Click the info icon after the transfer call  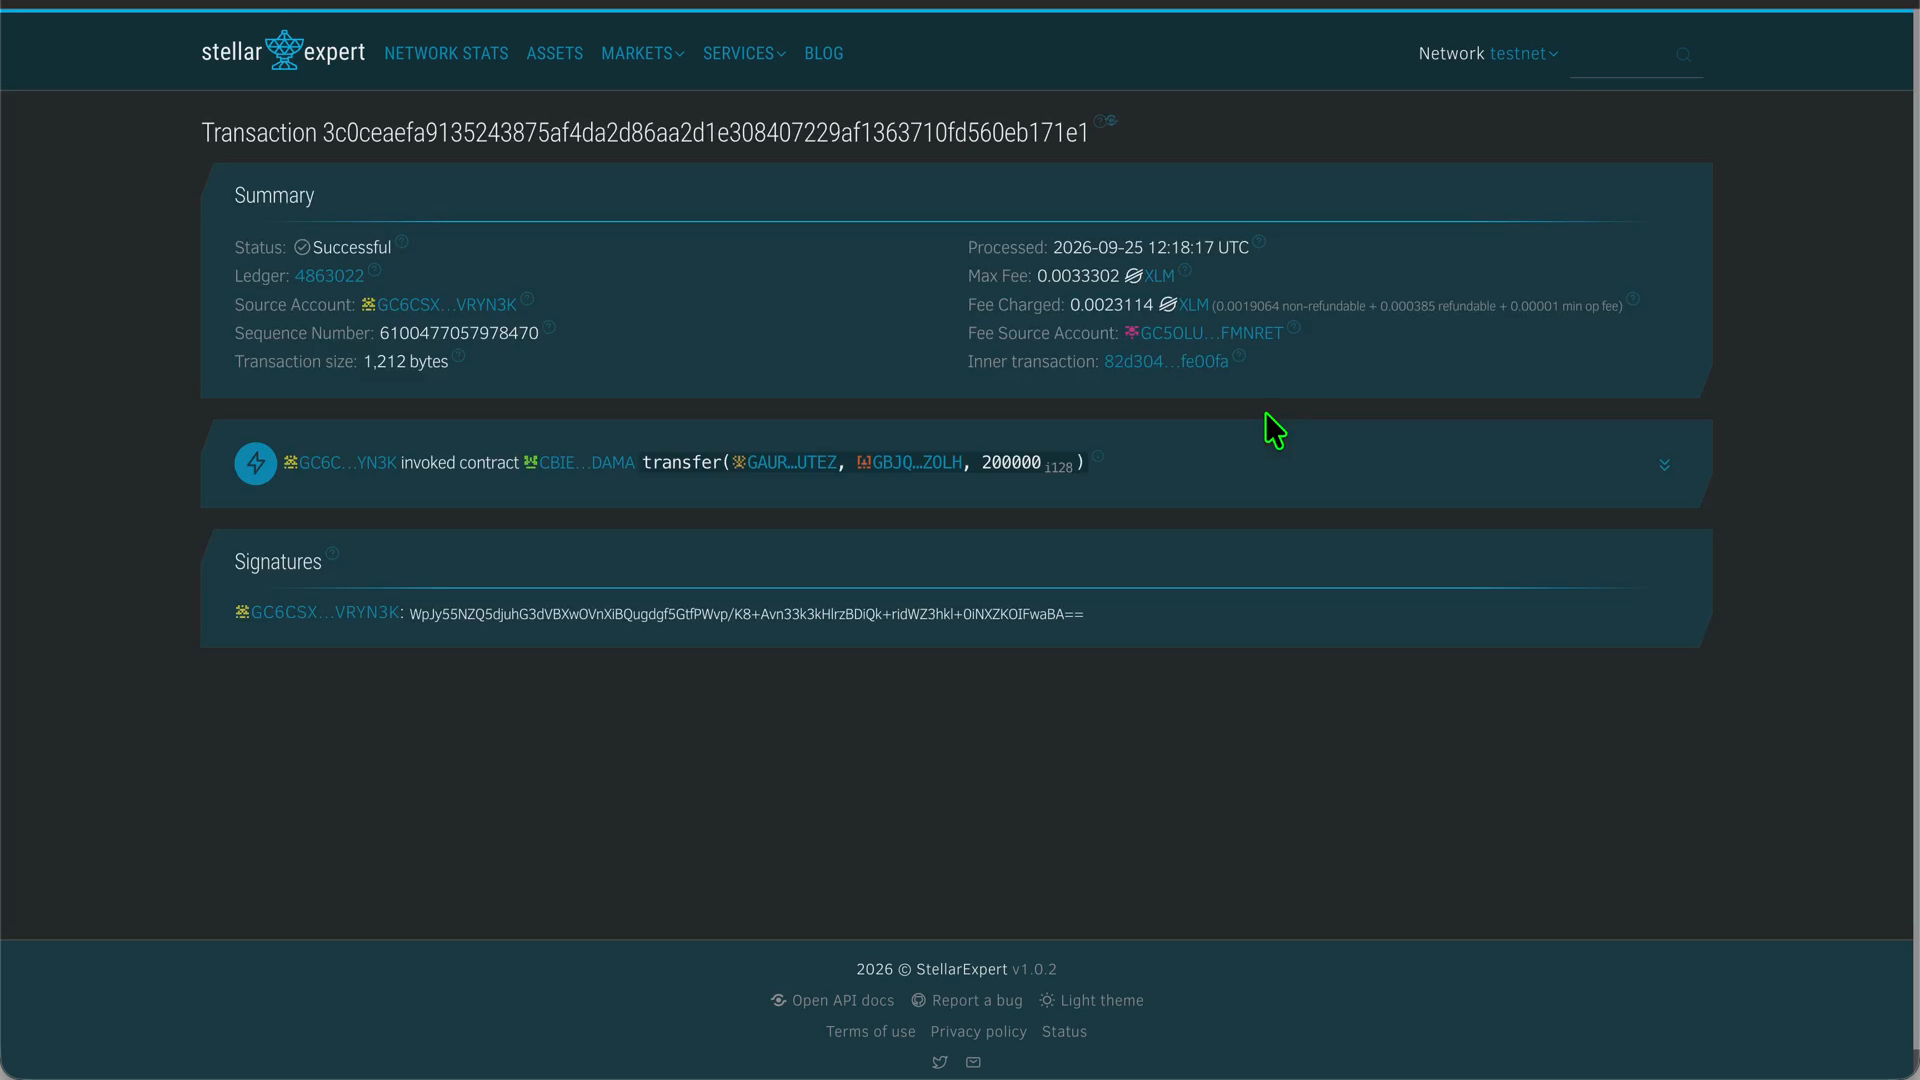1097,456
